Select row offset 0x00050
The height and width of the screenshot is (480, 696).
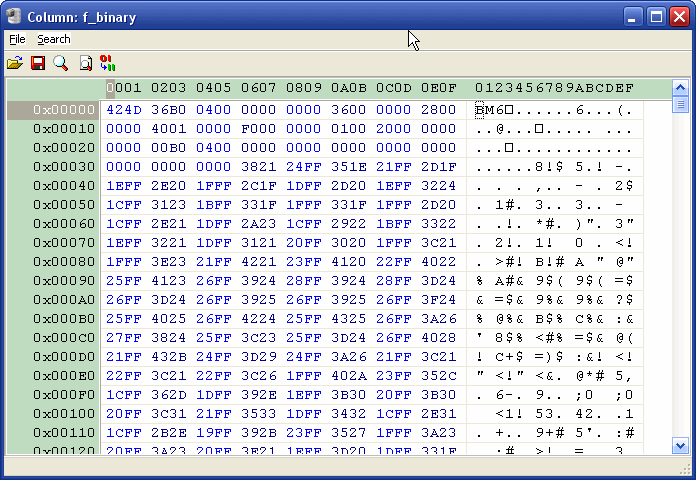point(64,205)
